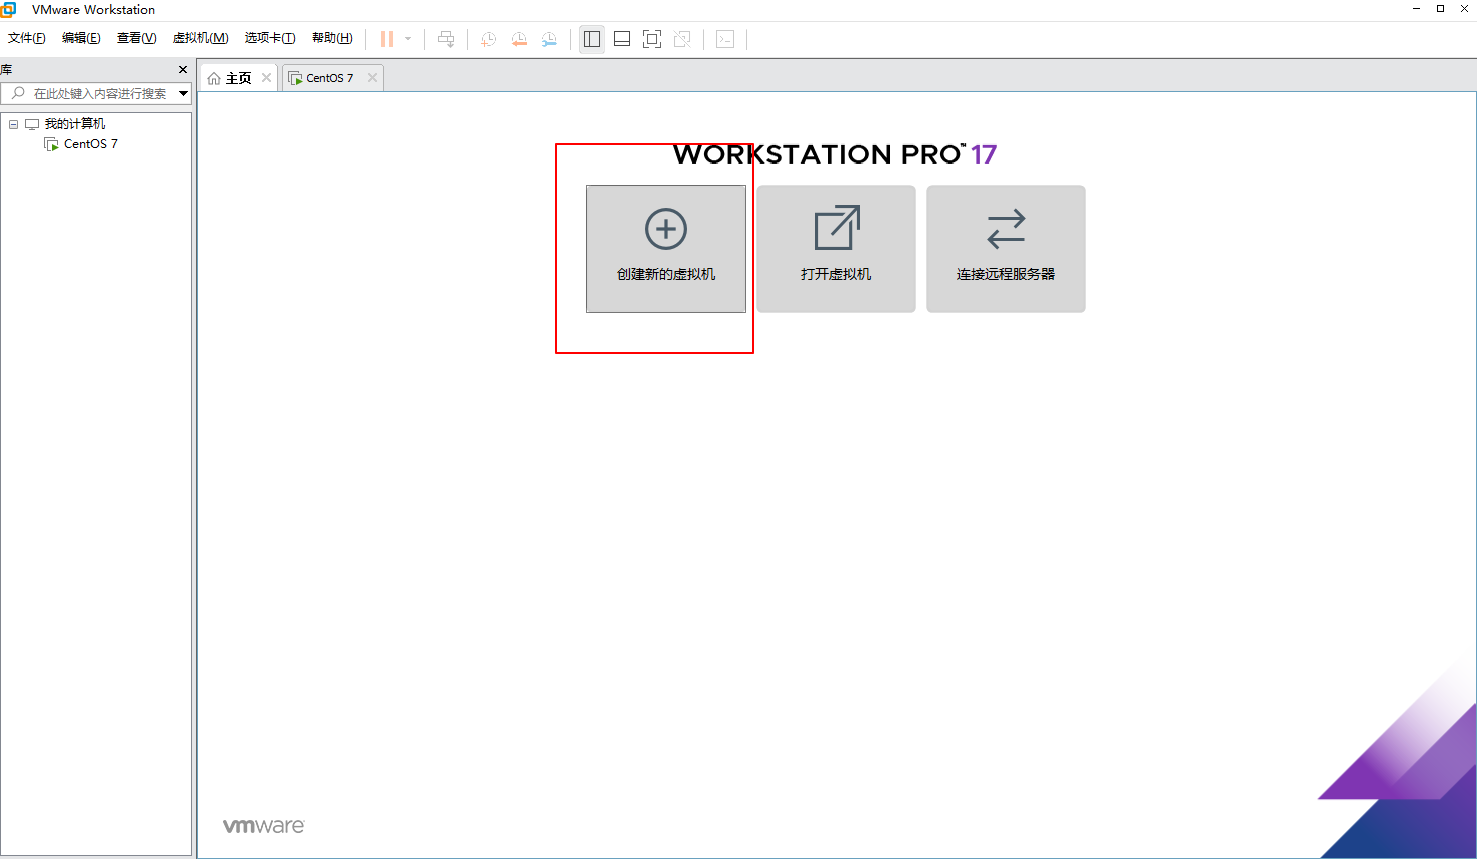Click the library search input field
Image resolution: width=1477 pixels, height=859 pixels.
[97, 93]
